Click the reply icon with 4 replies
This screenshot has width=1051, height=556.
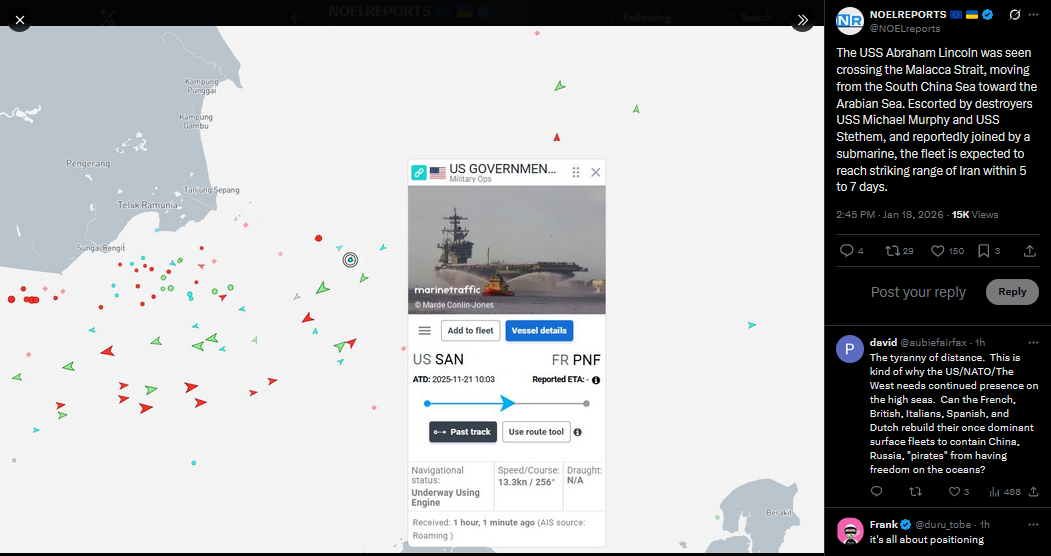point(847,251)
